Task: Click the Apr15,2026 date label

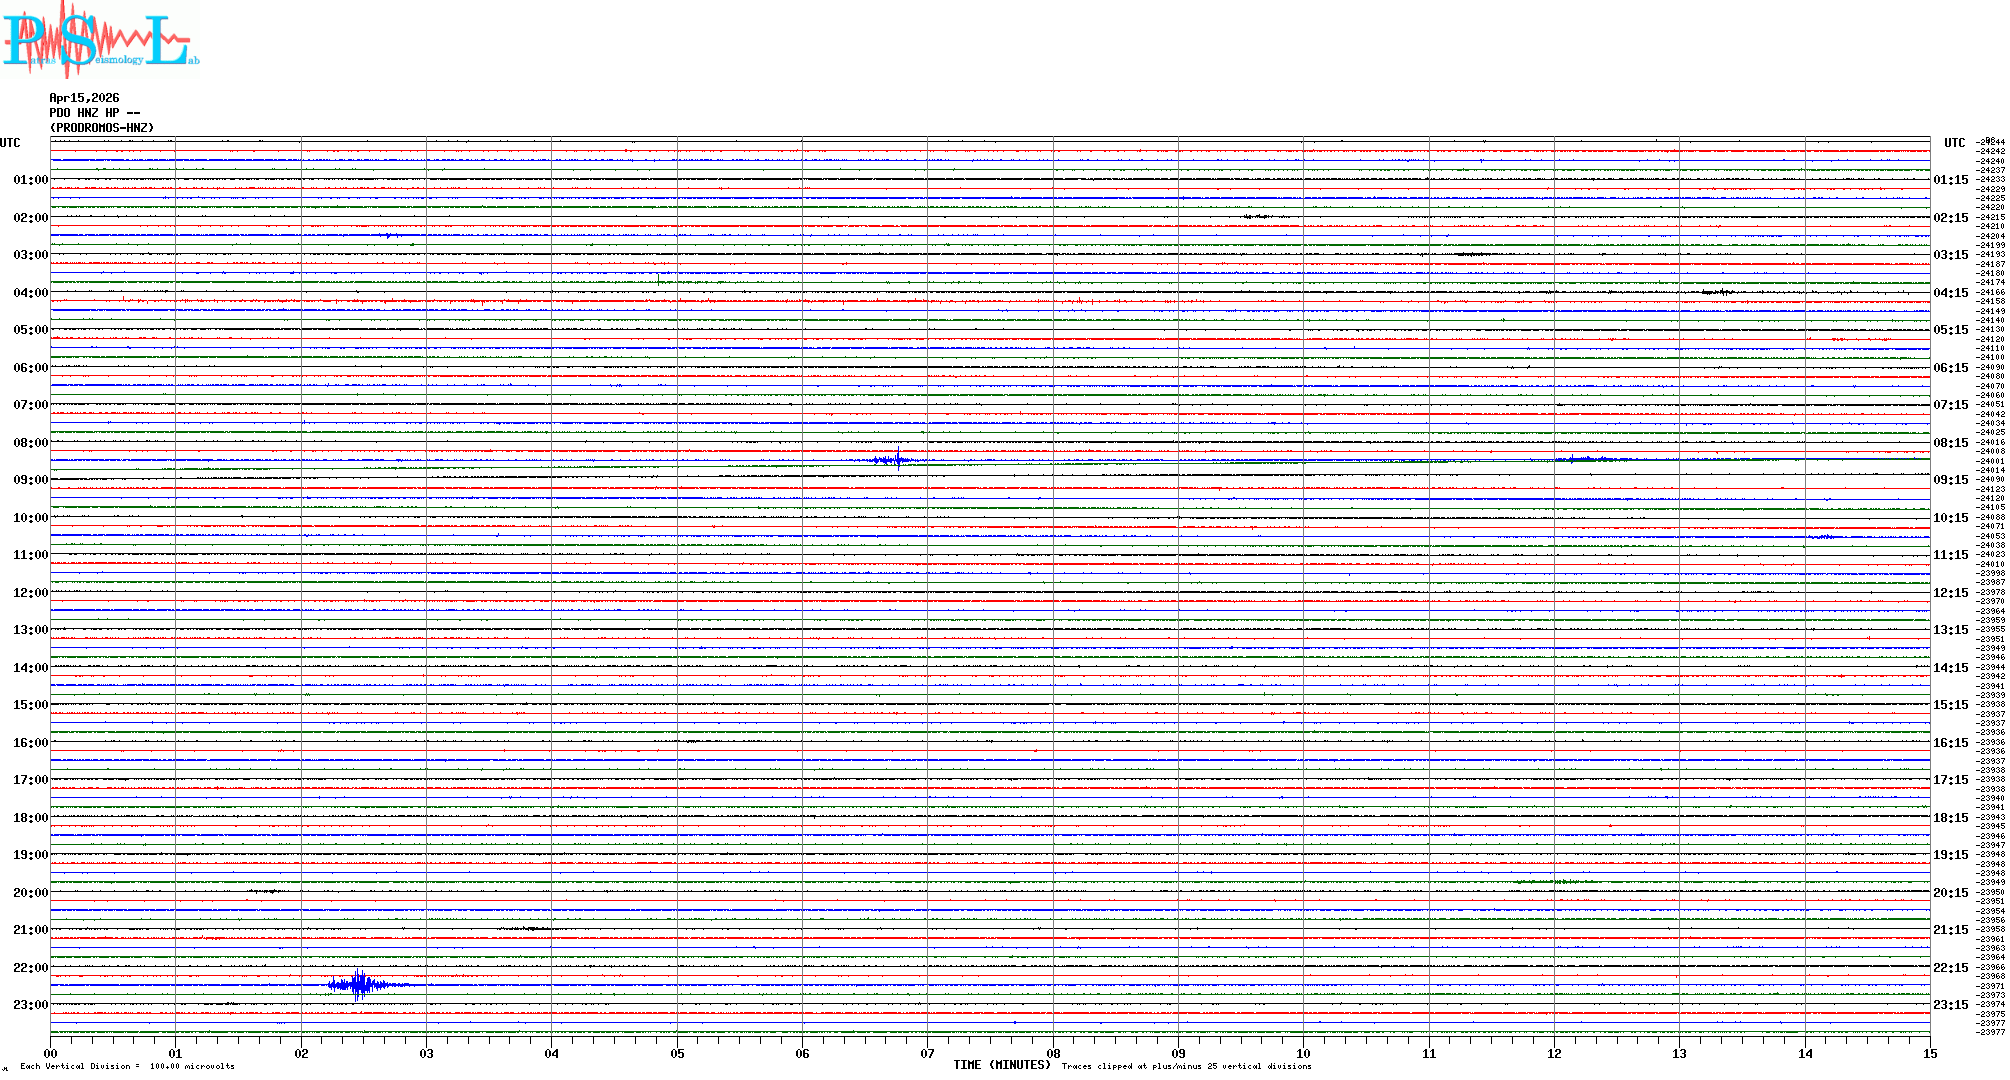Action: pyautogui.click(x=84, y=98)
